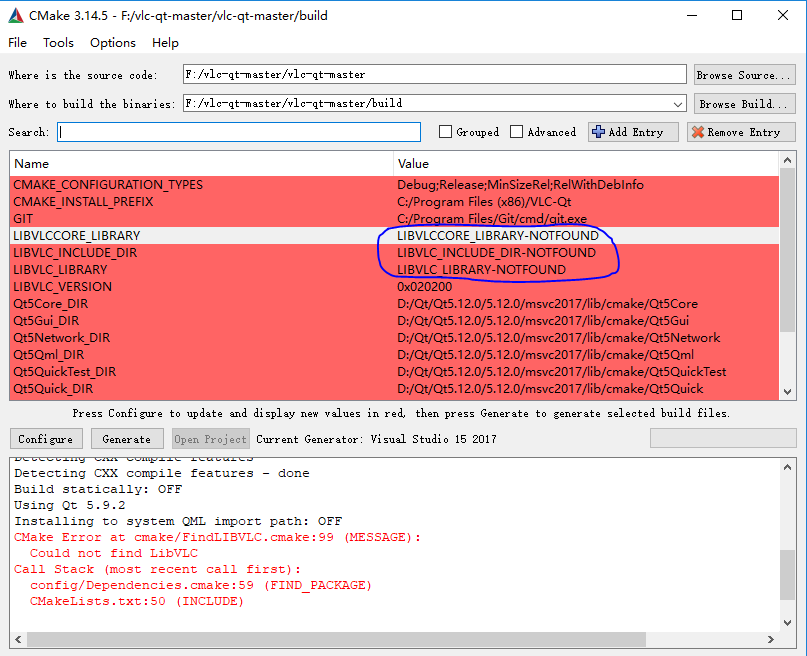Open the Help menu
This screenshot has height=656, width=807.
[x=165, y=43]
